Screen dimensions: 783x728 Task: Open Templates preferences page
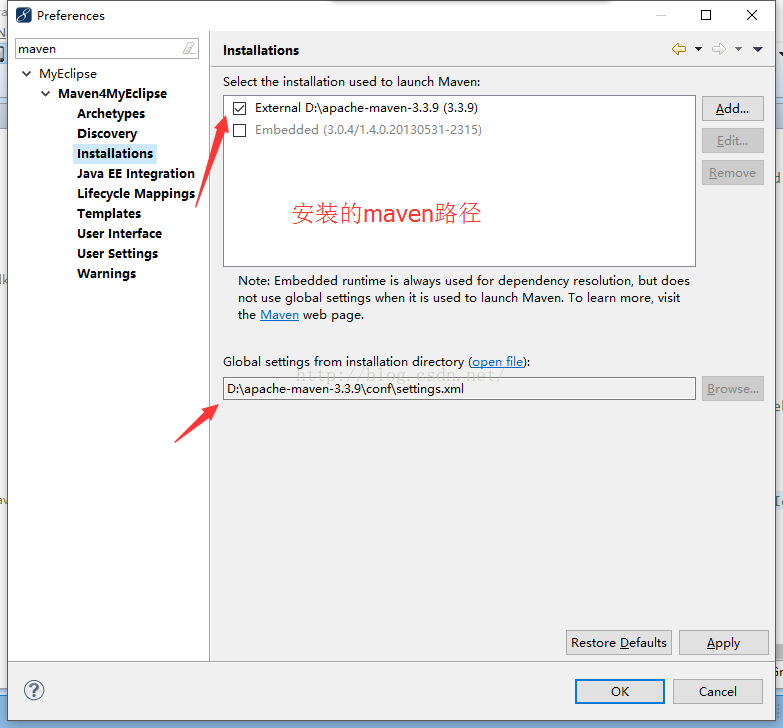(109, 214)
